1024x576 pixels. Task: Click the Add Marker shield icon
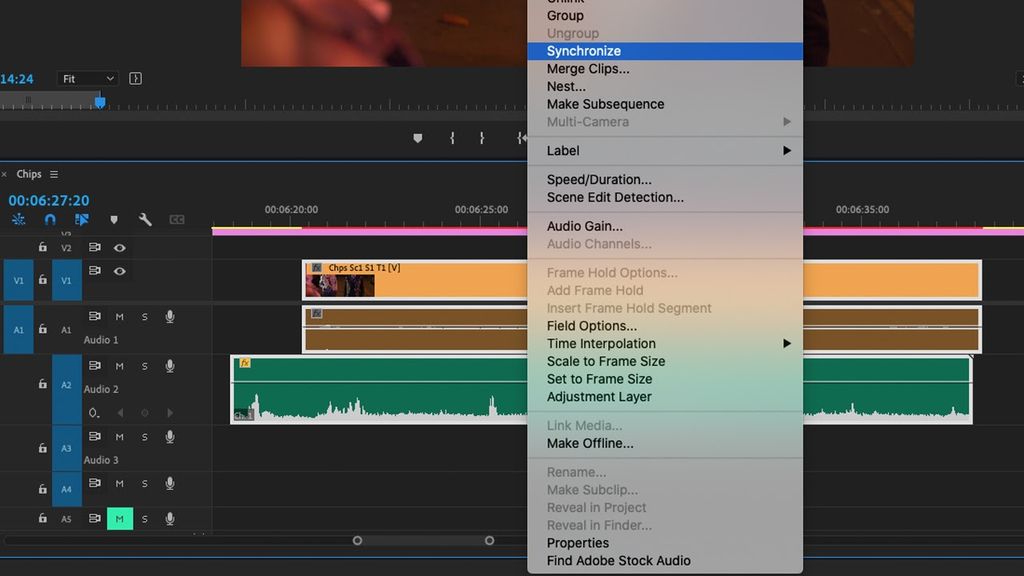pos(113,219)
